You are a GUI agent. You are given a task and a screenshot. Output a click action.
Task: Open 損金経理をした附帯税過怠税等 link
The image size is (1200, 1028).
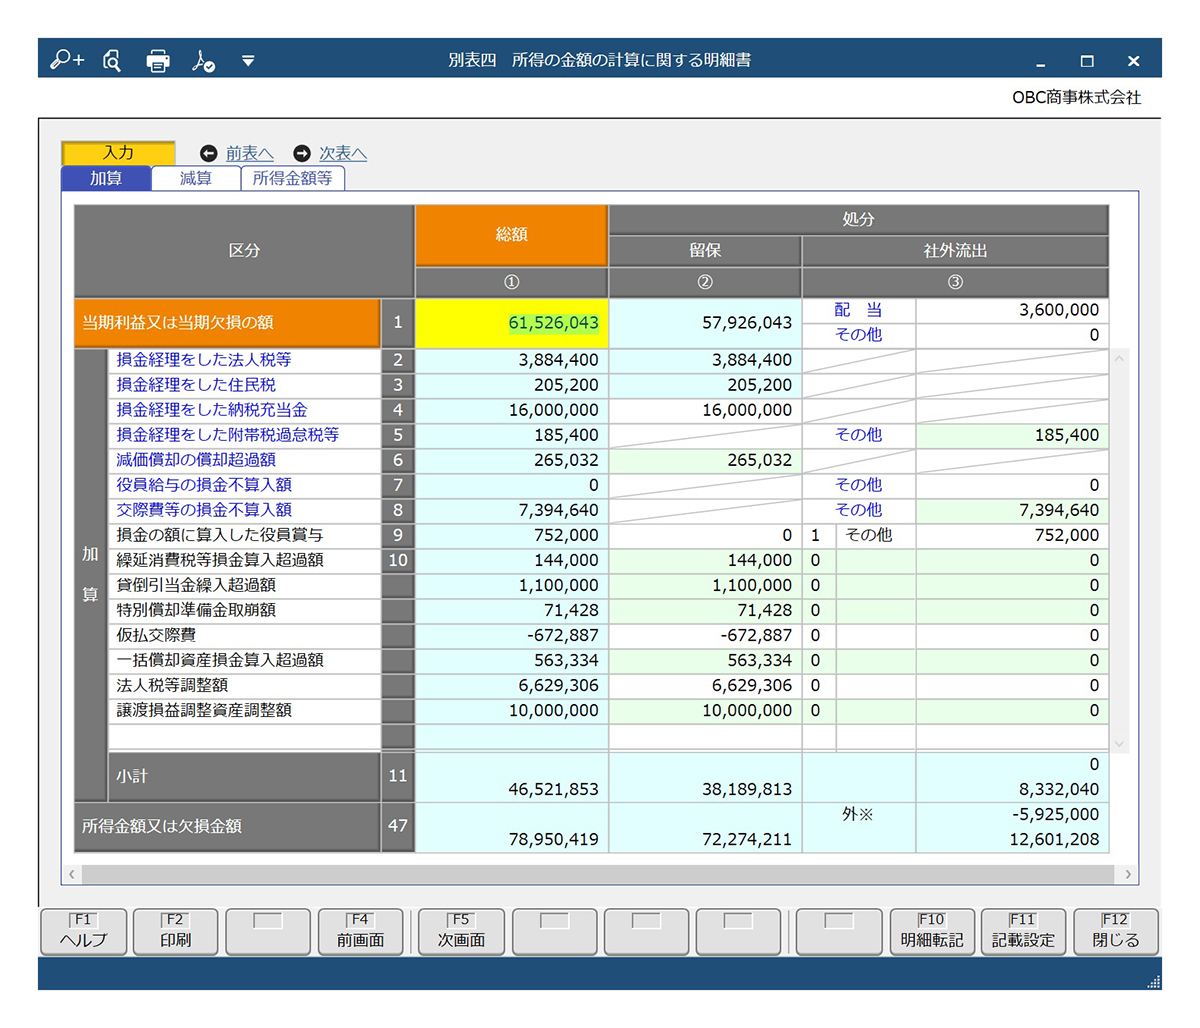coord(228,435)
